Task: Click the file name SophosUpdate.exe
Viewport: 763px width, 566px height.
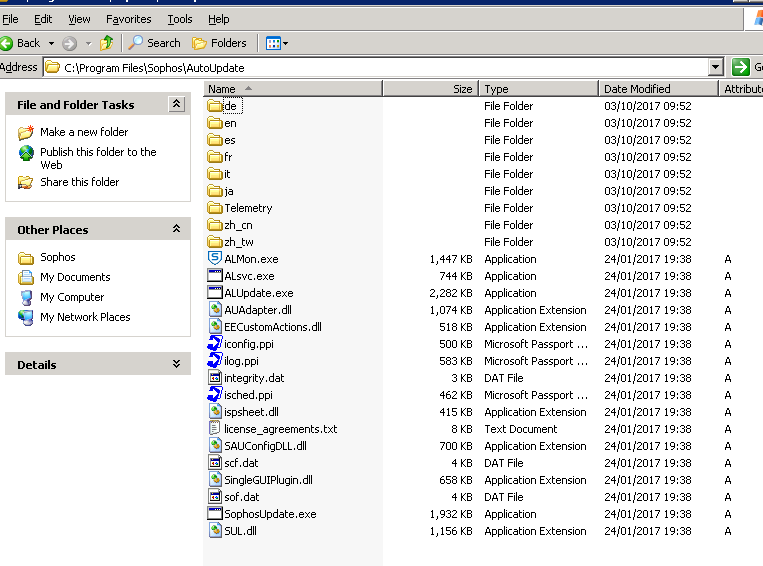Action: tap(270, 514)
